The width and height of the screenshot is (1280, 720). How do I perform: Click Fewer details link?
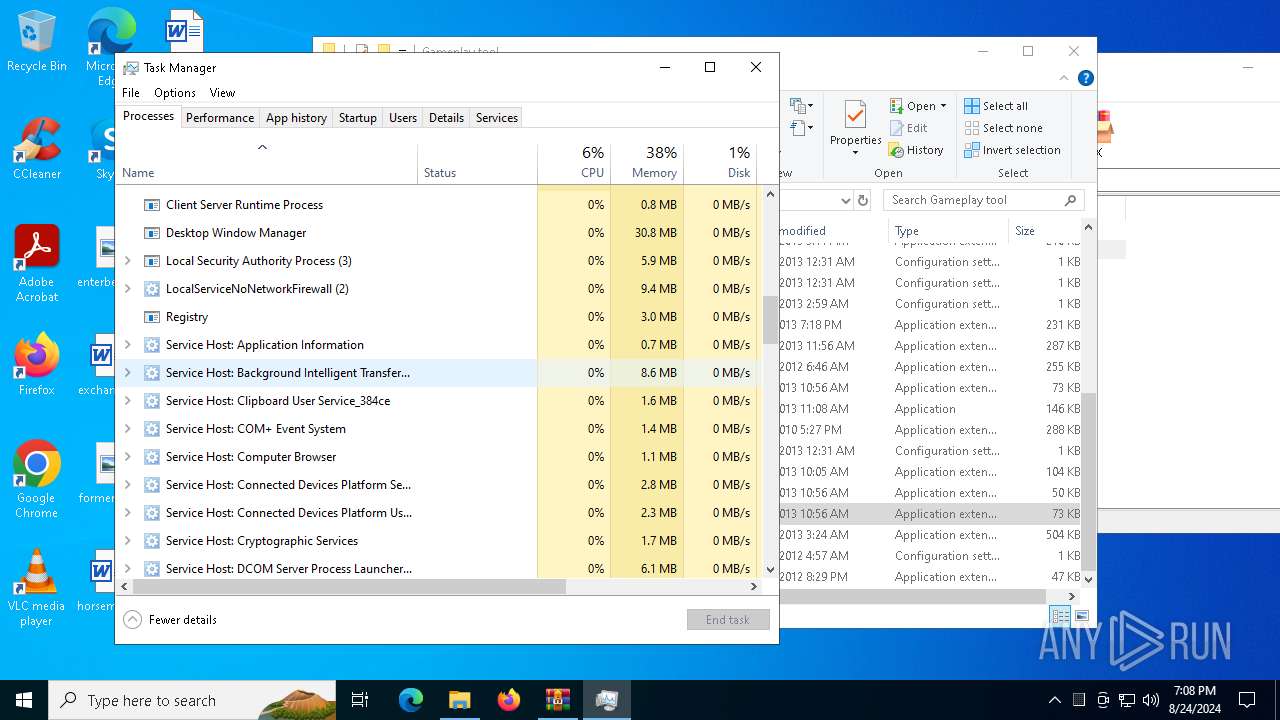click(183, 620)
